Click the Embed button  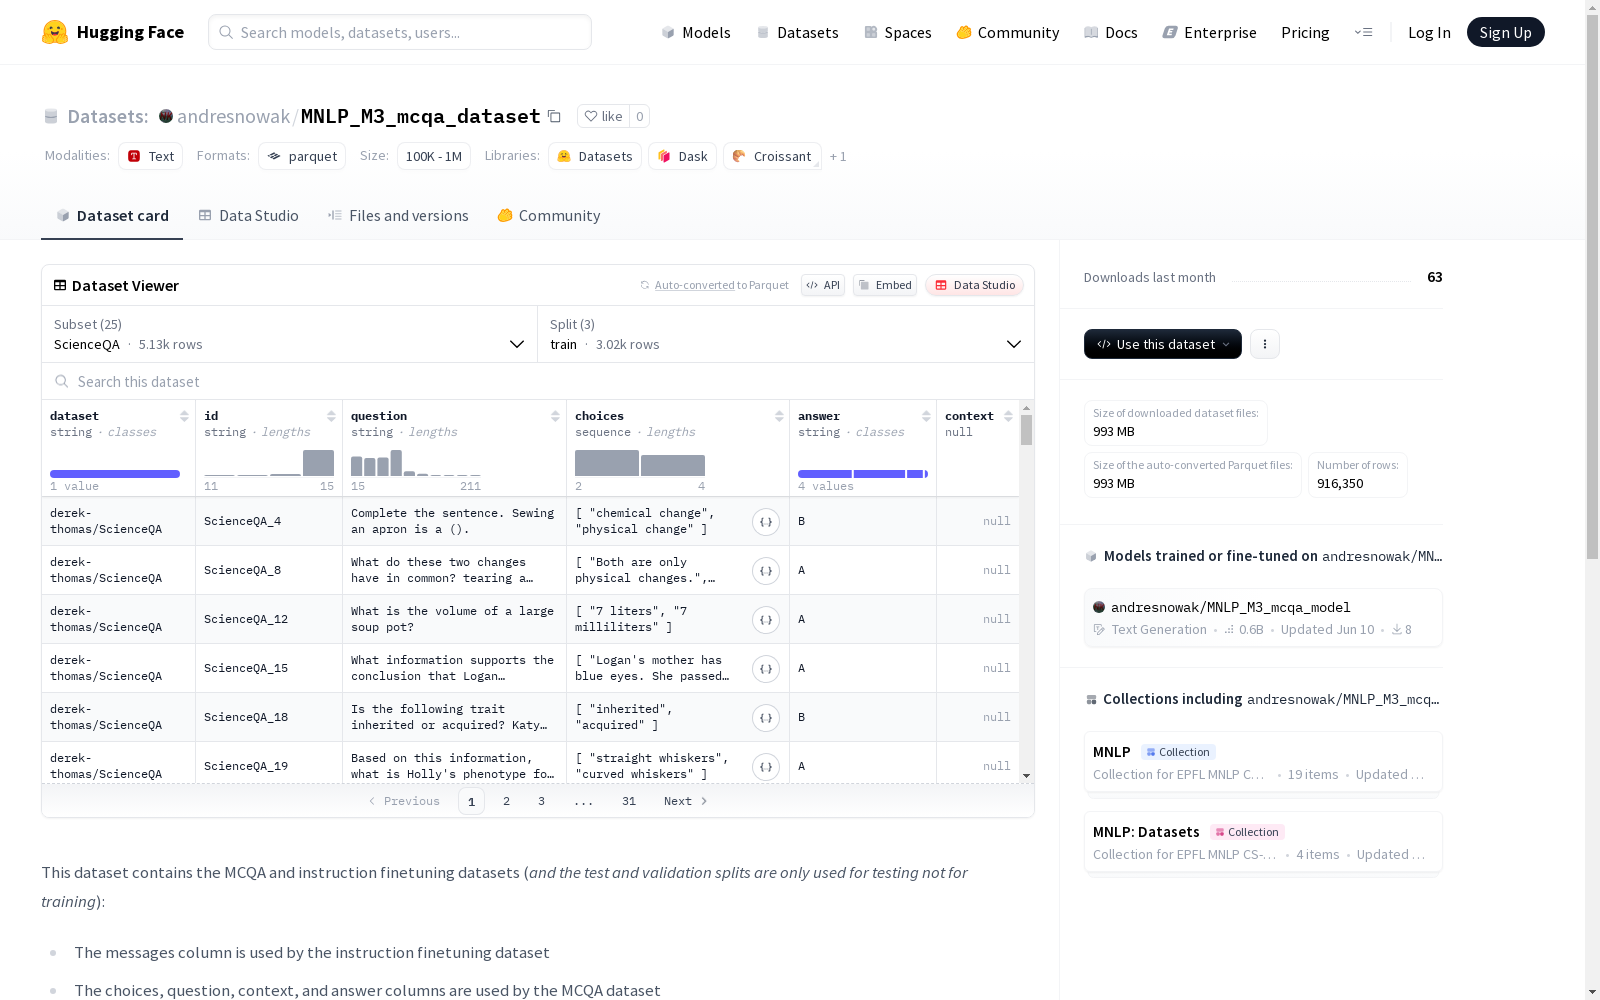coord(885,285)
